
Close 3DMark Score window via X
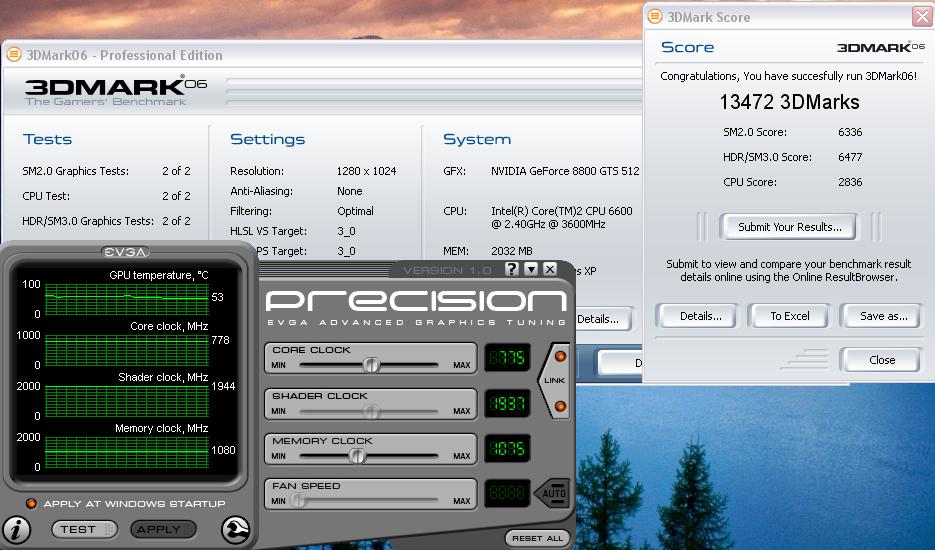(922, 17)
